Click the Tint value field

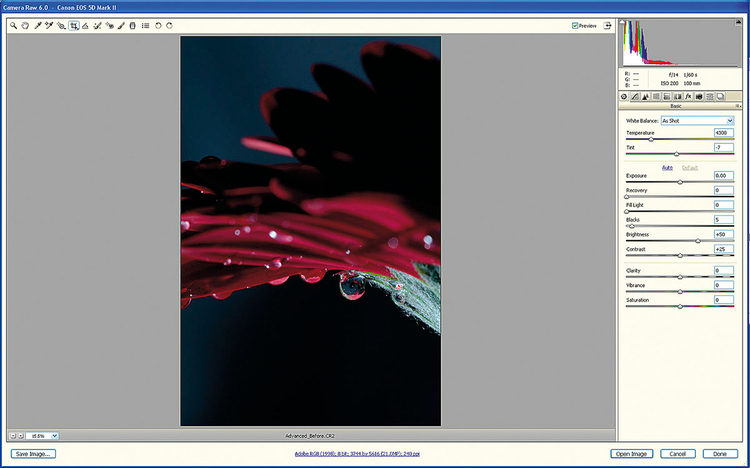click(724, 147)
